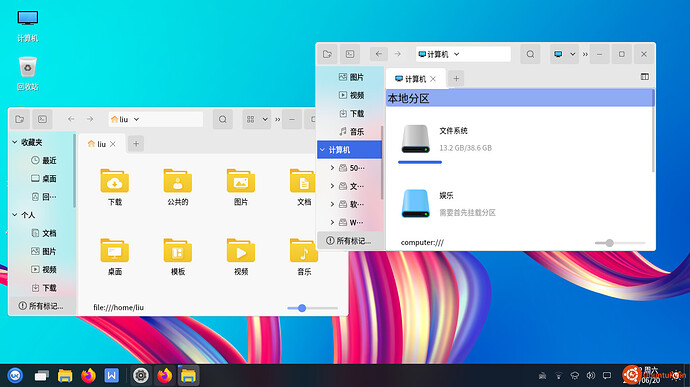Screen dimensions: 690x387
Task: Click view mode icon in 计算机 window
Action: coord(558,54)
